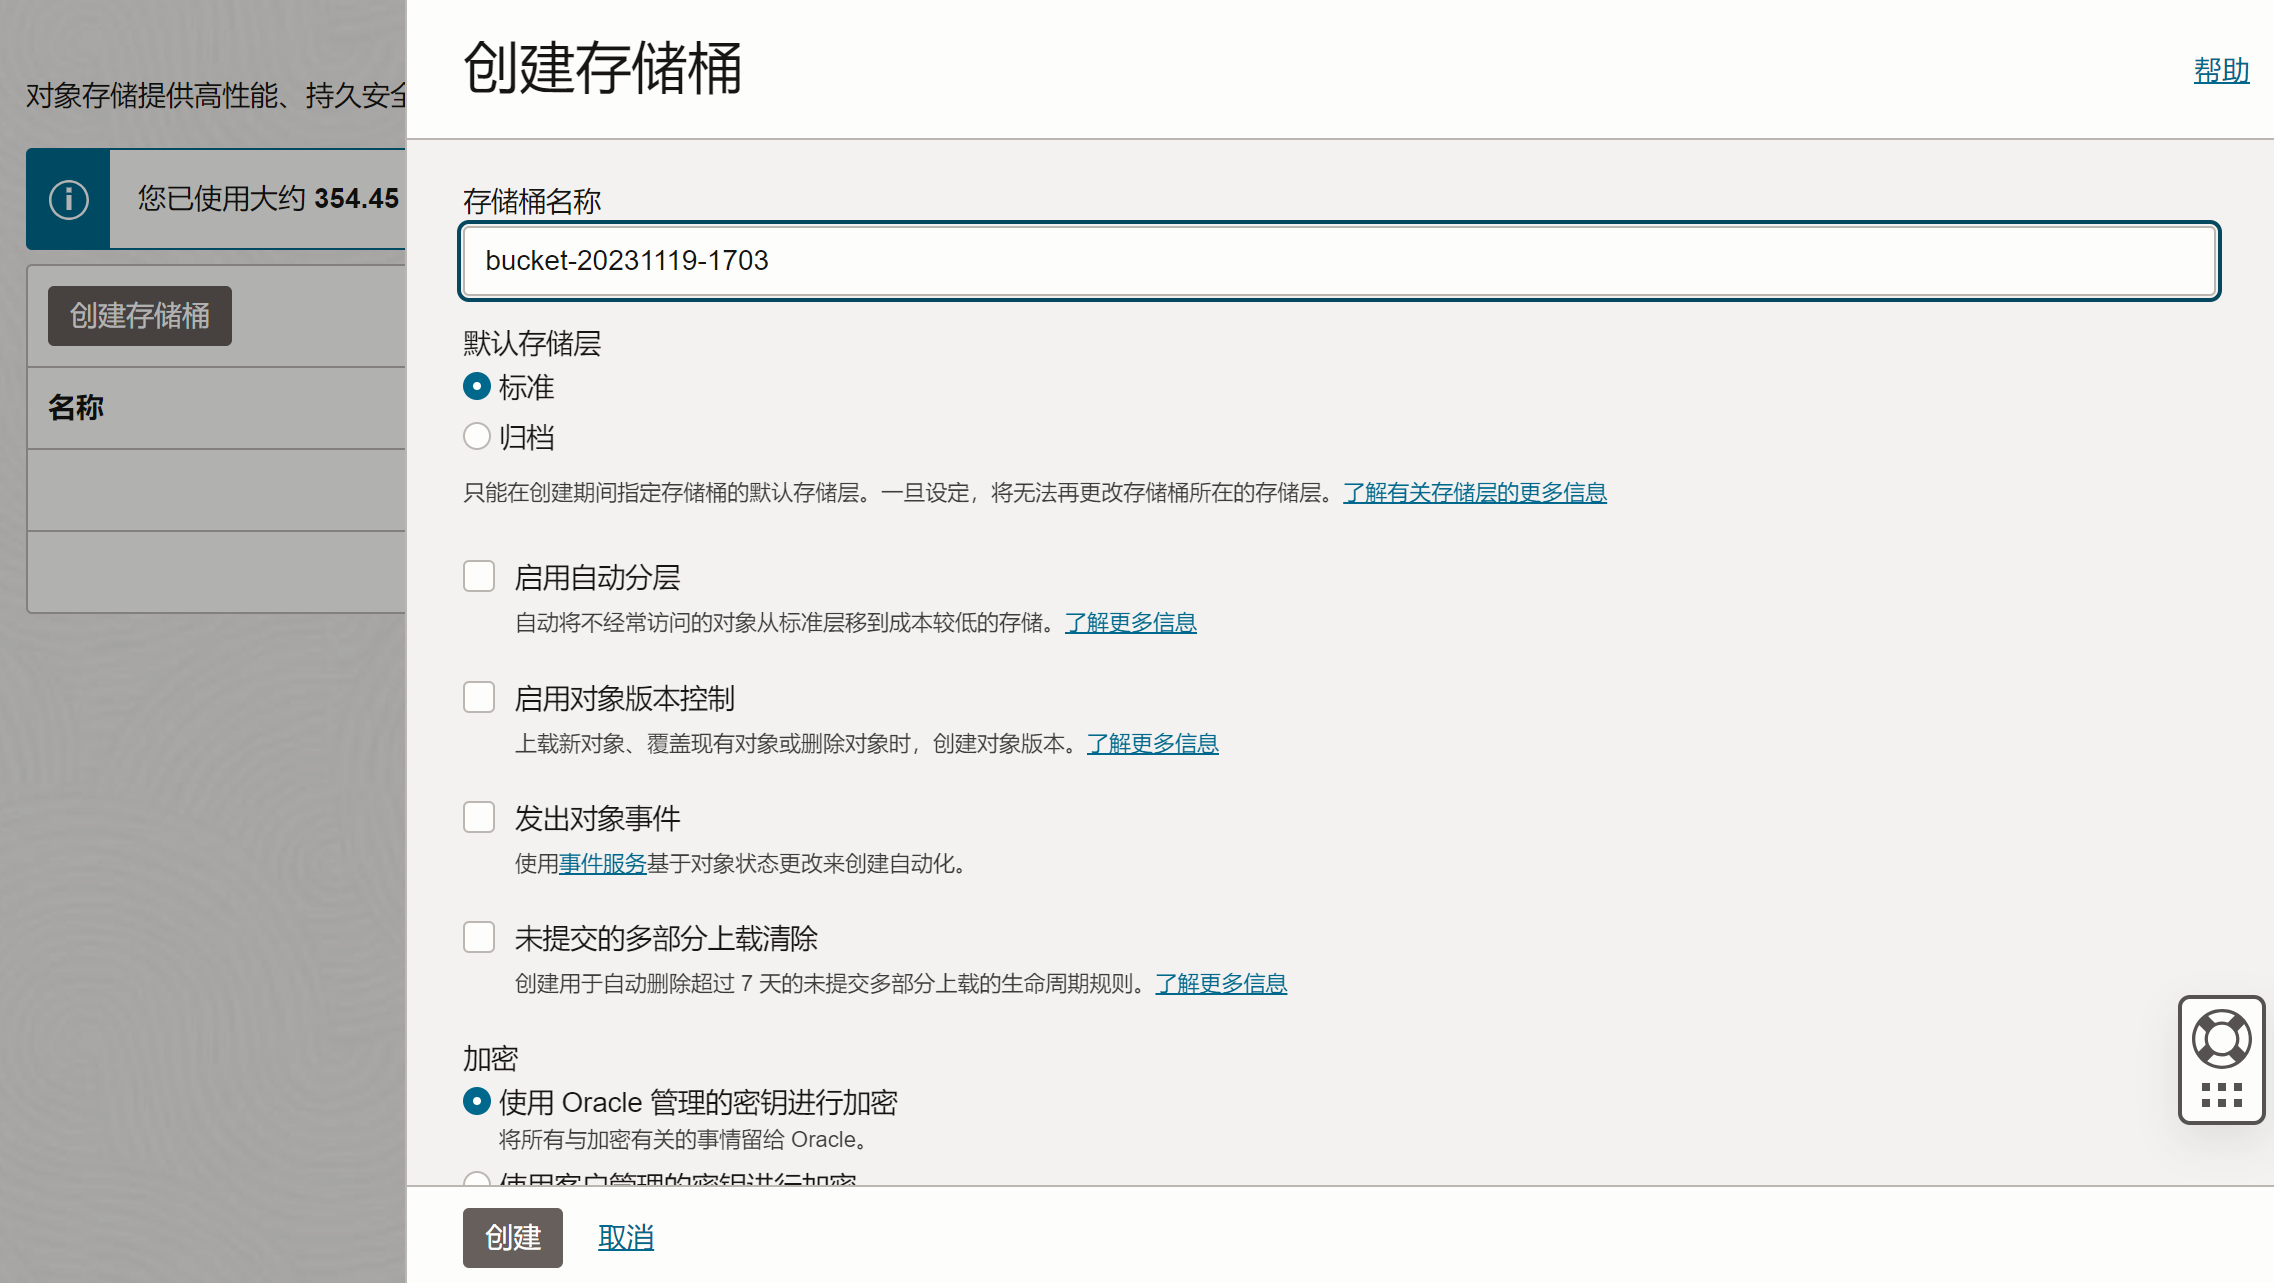The height and width of the screenshot is (1284, 2274).
Task: Open the life-buoy support widget
Action: (2221, 1039)
